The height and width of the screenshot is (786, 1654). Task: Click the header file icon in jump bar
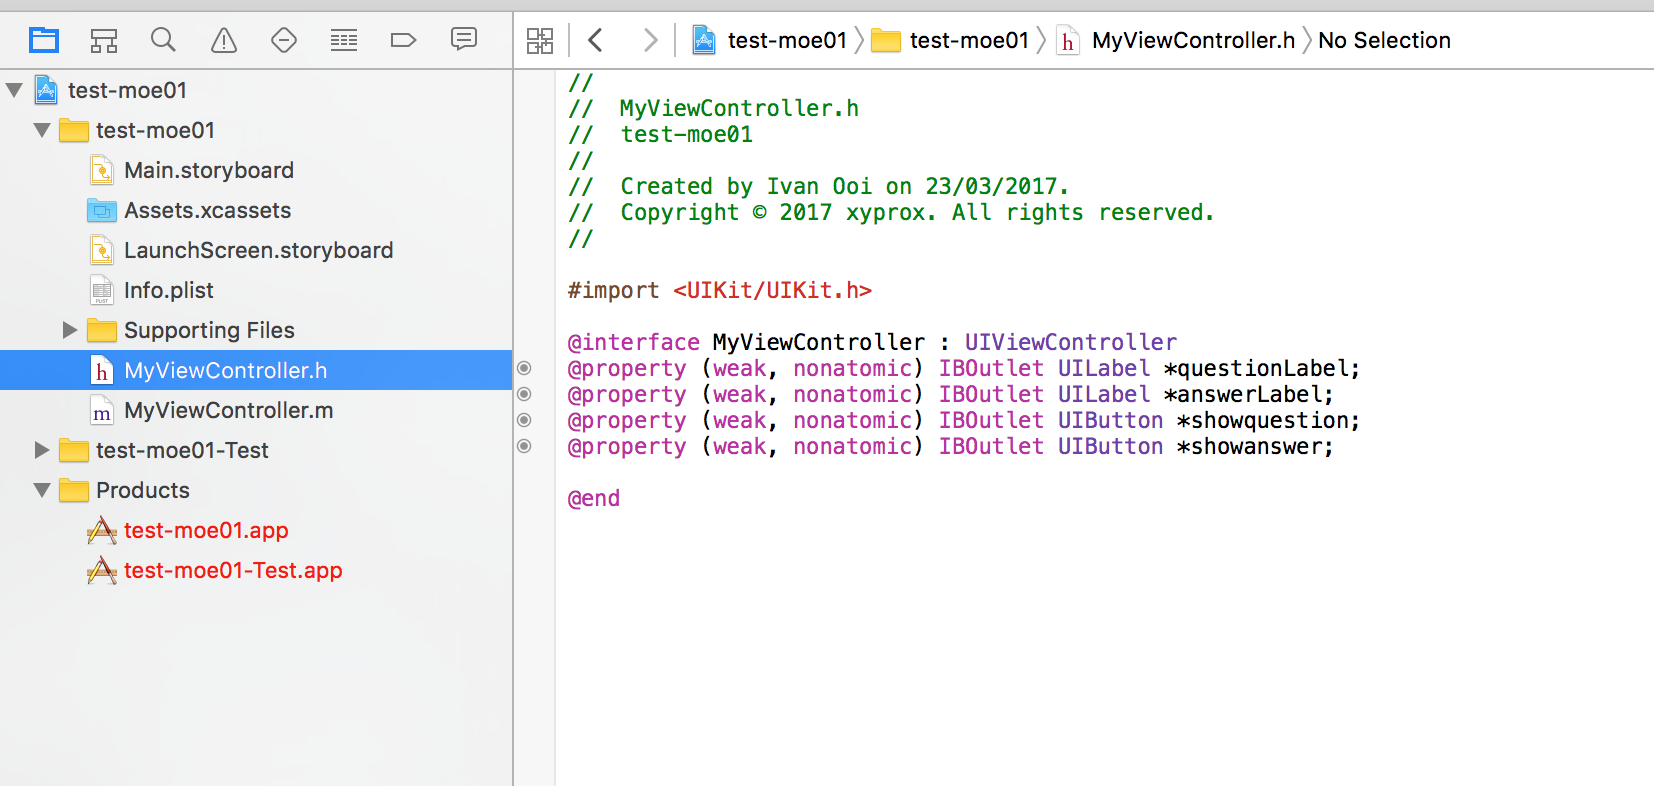coord(1068,40)
